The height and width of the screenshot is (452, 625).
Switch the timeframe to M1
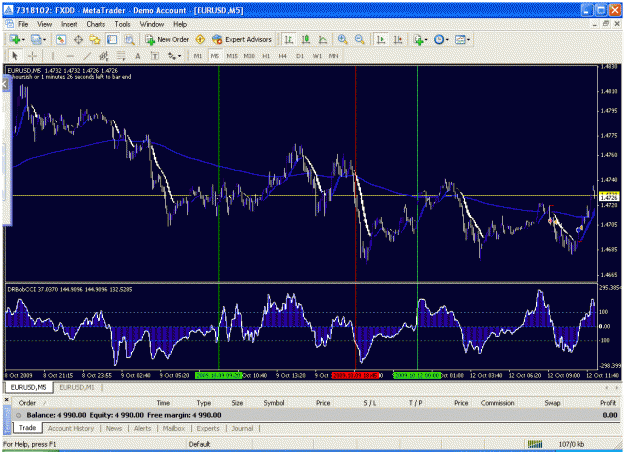[x=198, y=56]
